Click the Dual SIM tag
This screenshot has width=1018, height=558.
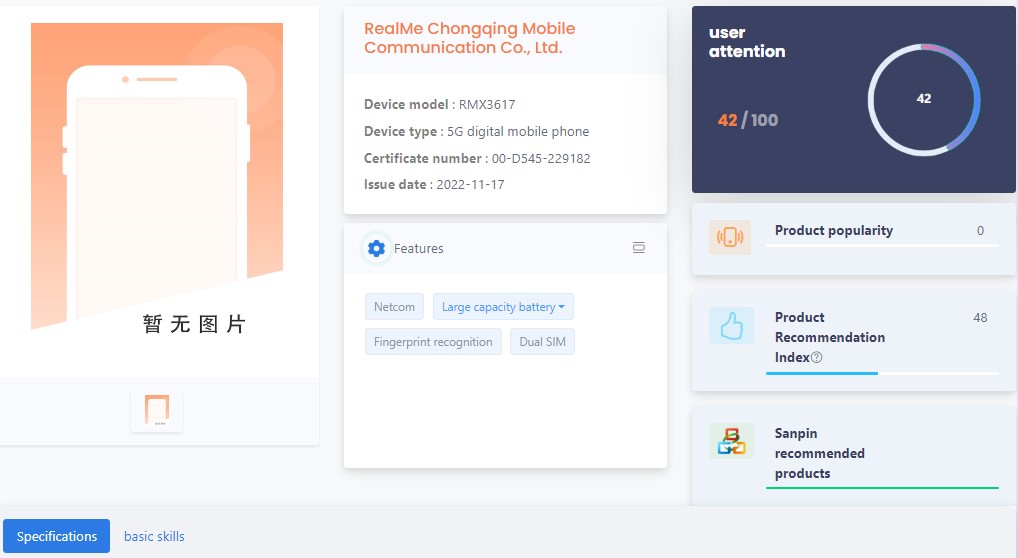542,342
